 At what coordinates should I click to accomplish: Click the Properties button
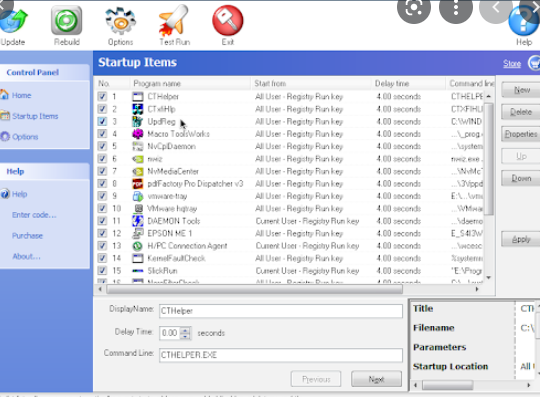coord(521,134)
